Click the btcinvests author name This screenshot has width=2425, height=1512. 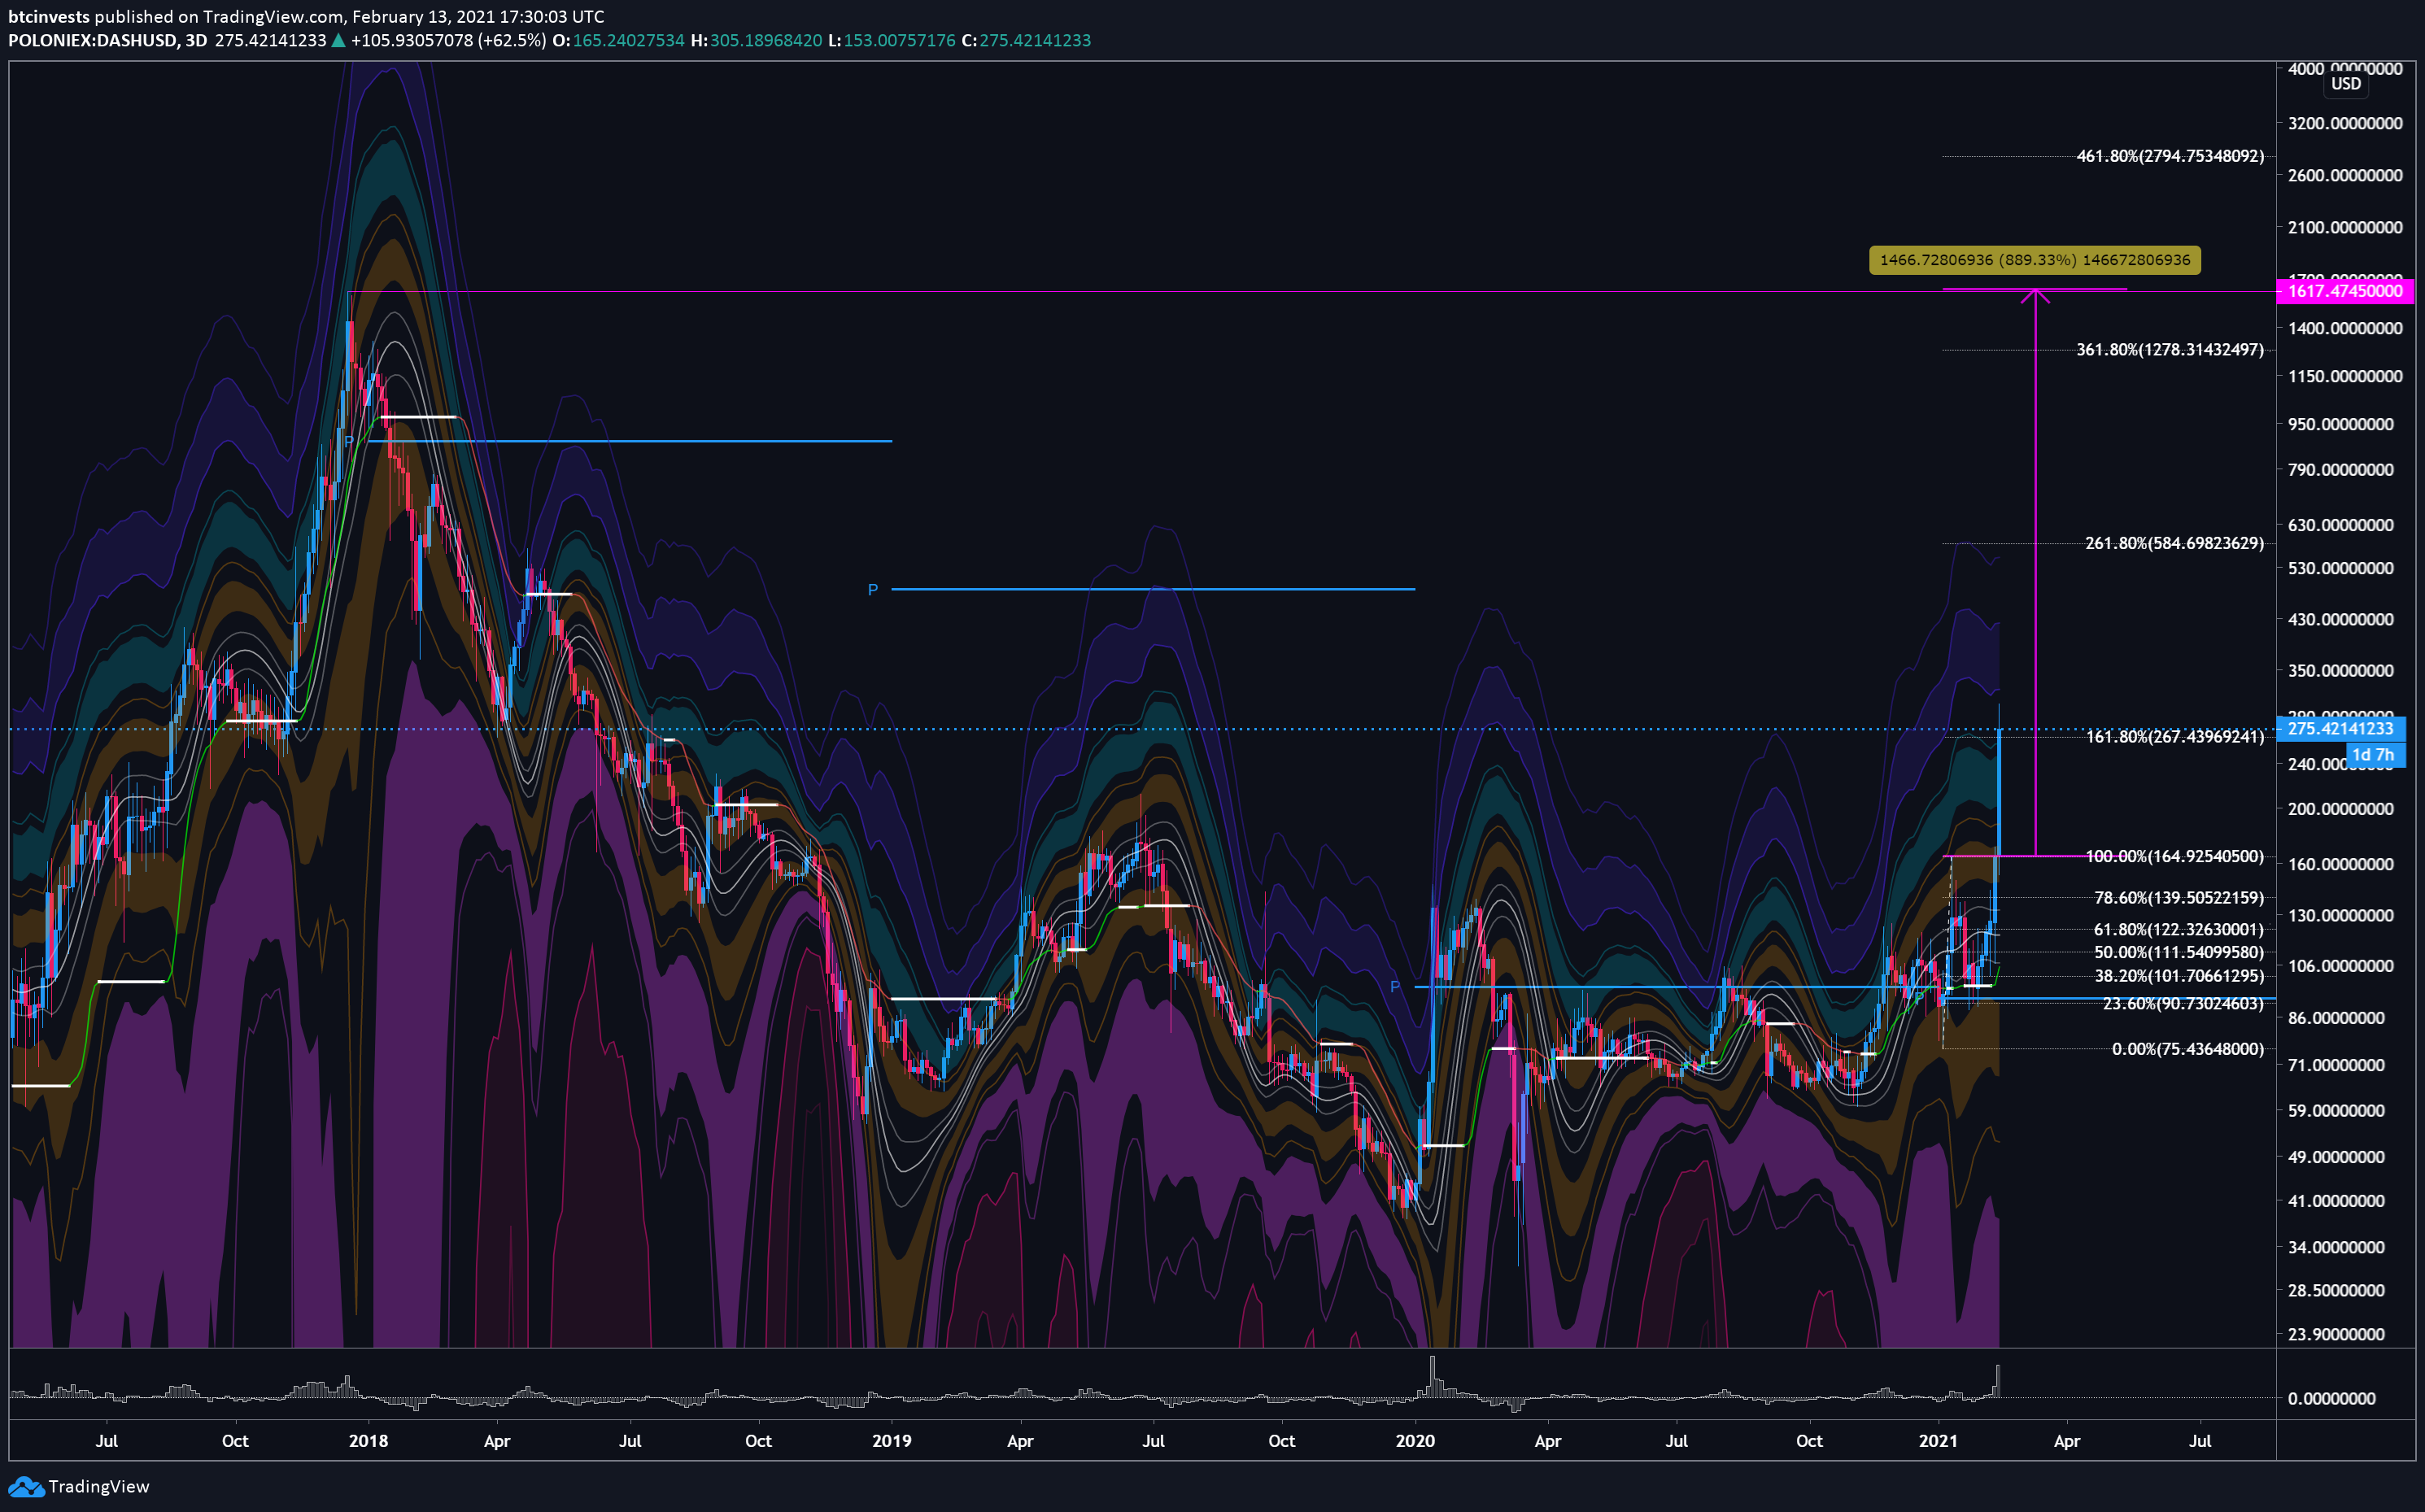(49, 17)
